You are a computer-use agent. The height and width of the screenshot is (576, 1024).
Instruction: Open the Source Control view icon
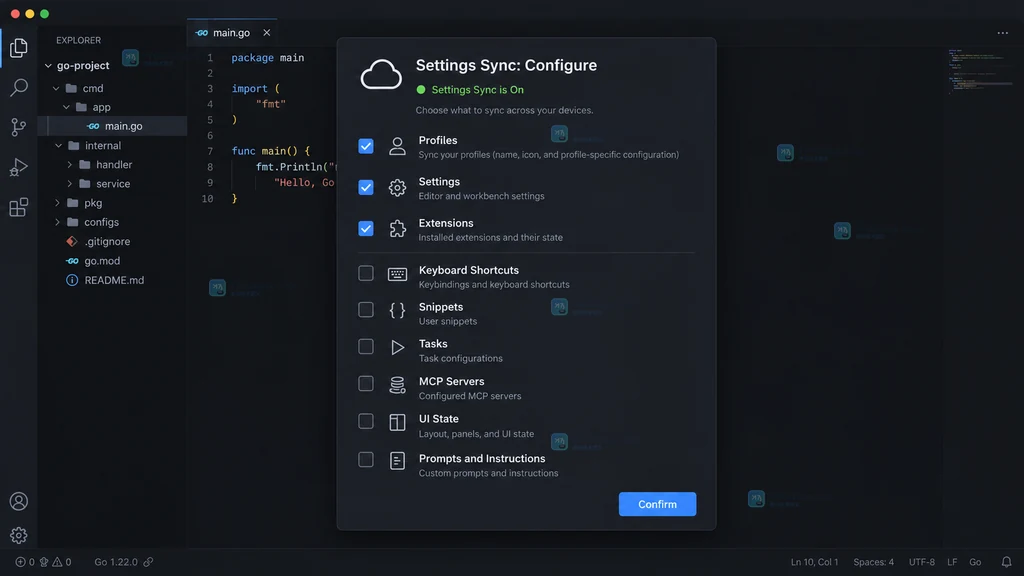click(x=18, y=127)
